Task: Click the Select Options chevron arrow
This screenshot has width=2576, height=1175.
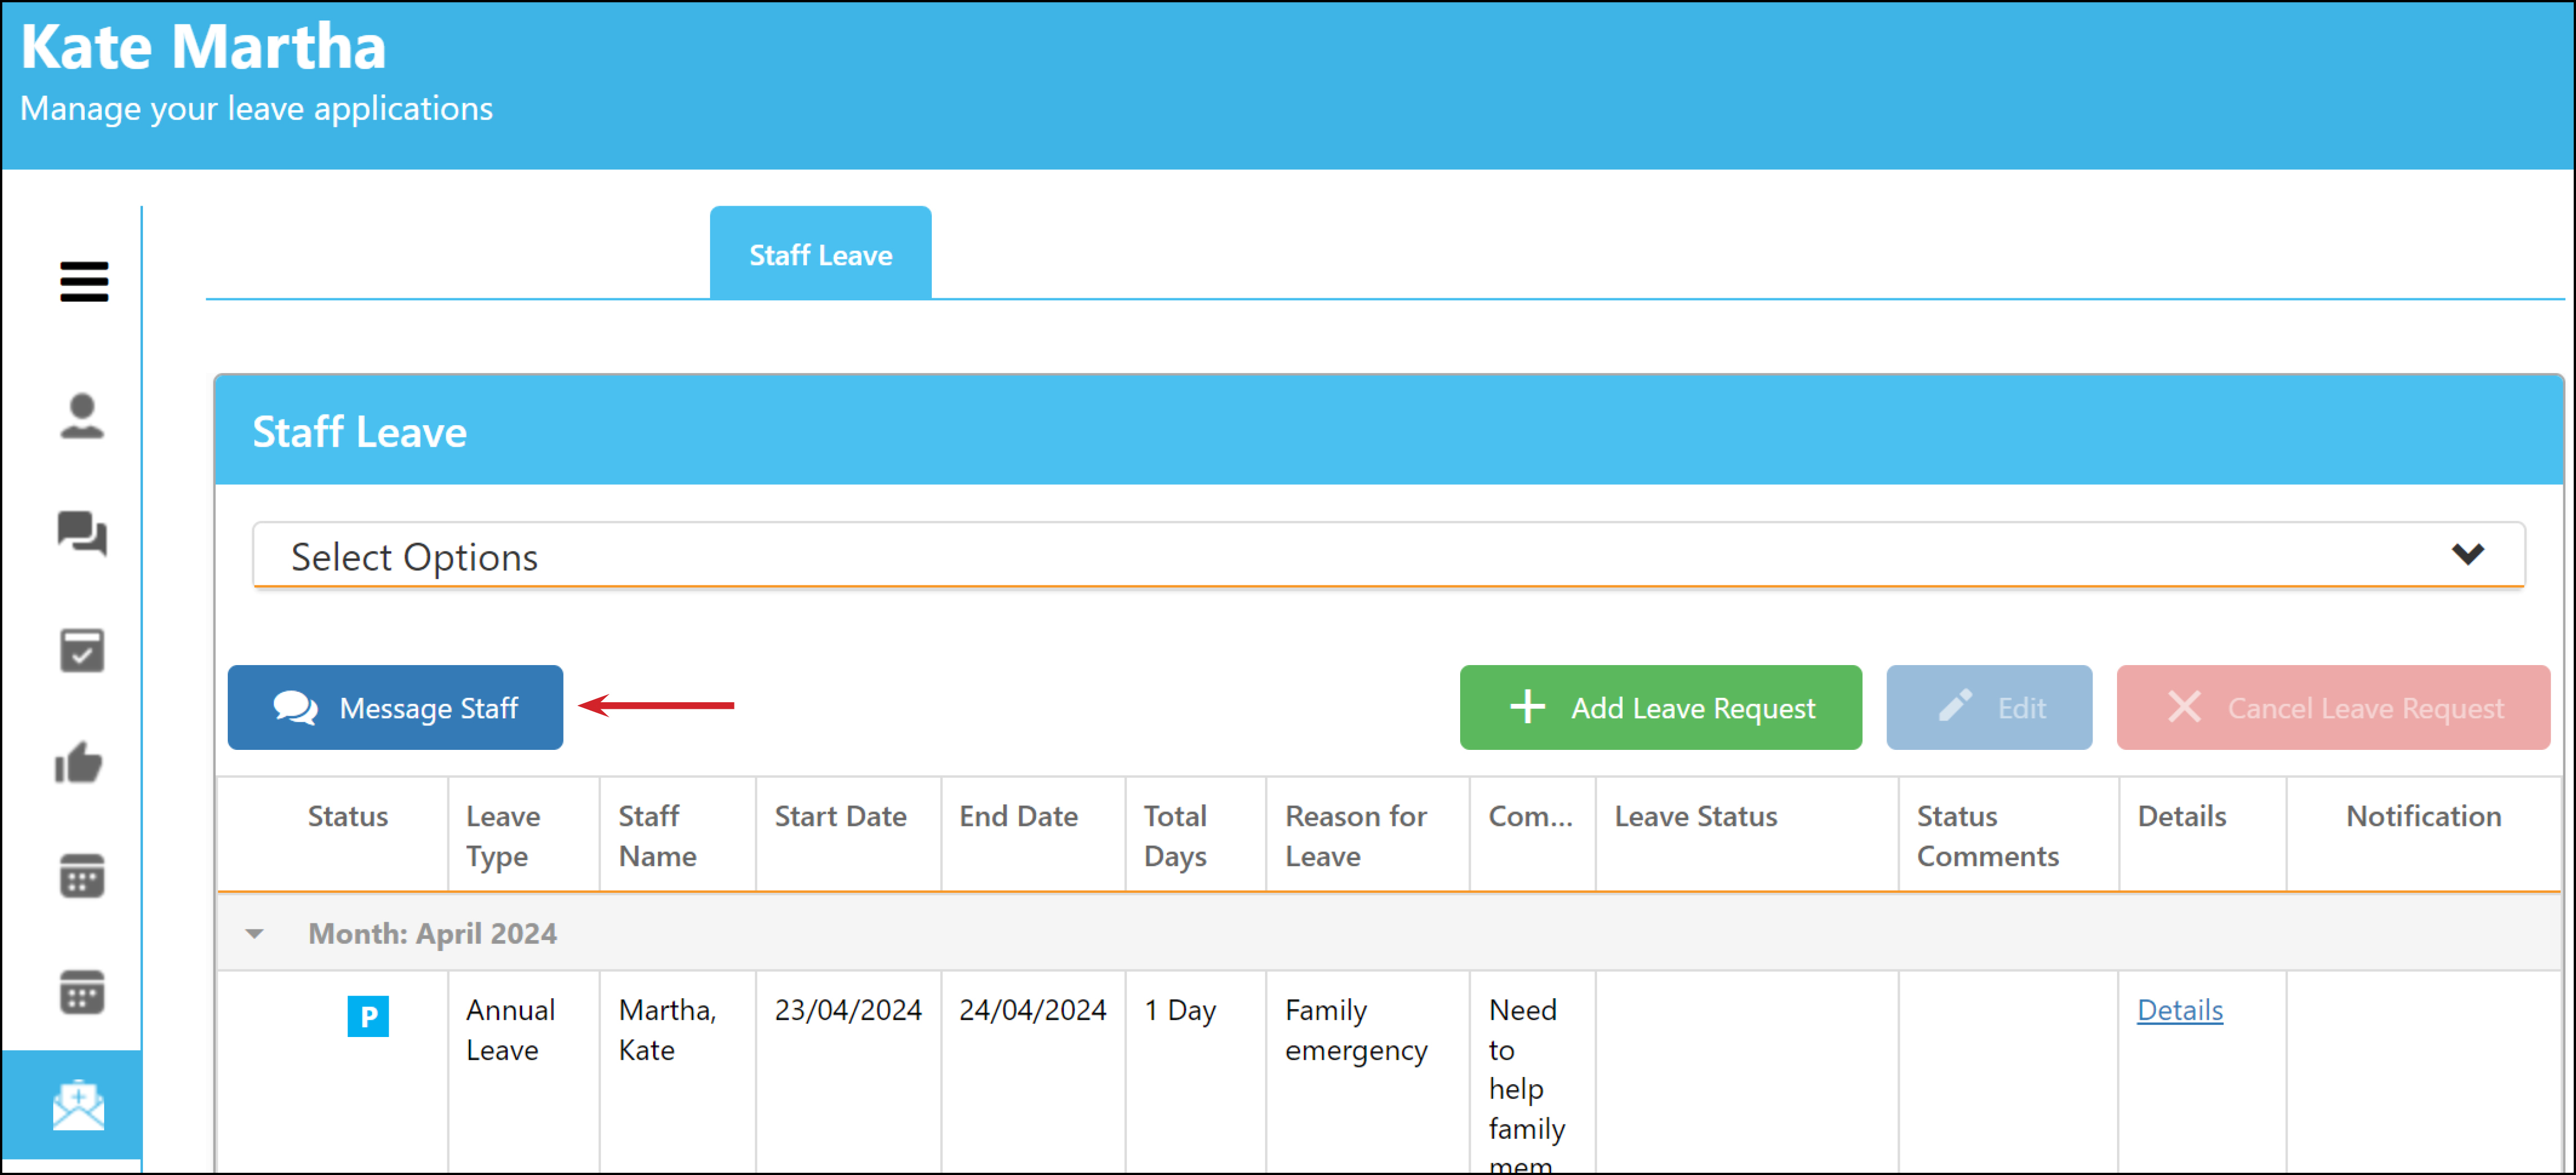Action: 2468,554
